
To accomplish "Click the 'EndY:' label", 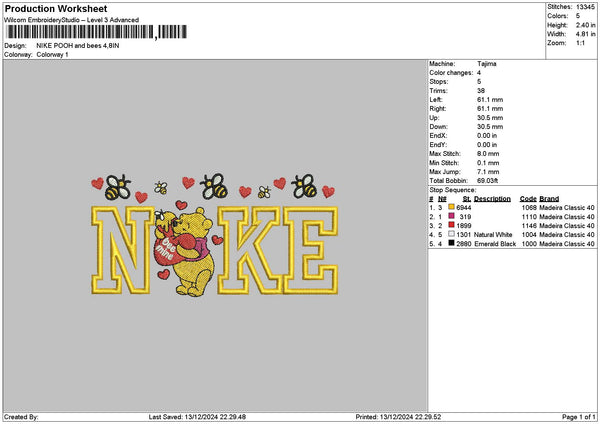I will pyautogui.click(x=438, y=145).
